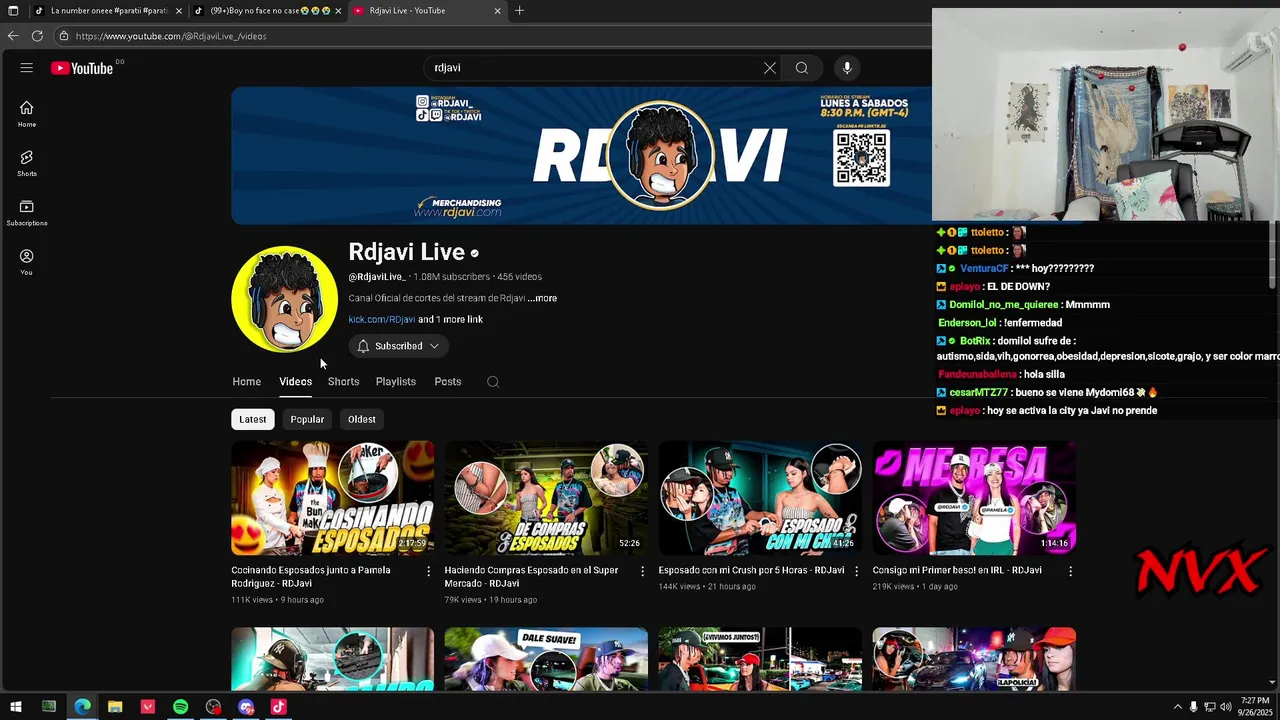The image size is (1280, 720).
Task: Open options for Esposado con mi Crush video
Action: 856,571
